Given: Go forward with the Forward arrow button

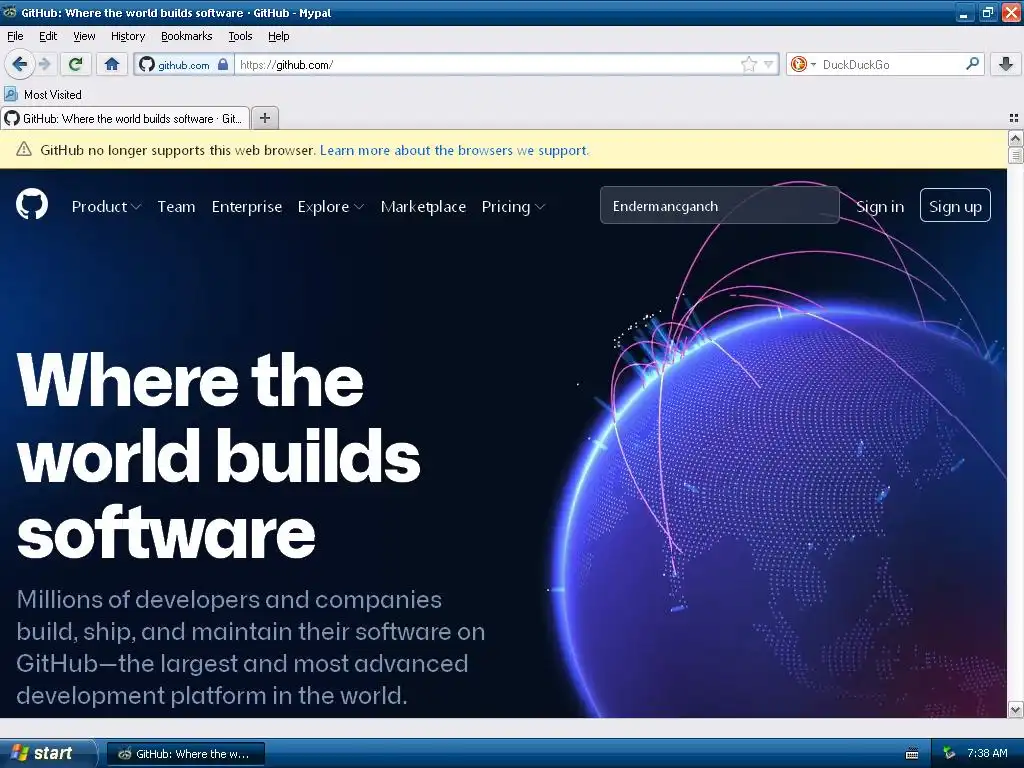Looking at the screenshot, I should (44, 64).
